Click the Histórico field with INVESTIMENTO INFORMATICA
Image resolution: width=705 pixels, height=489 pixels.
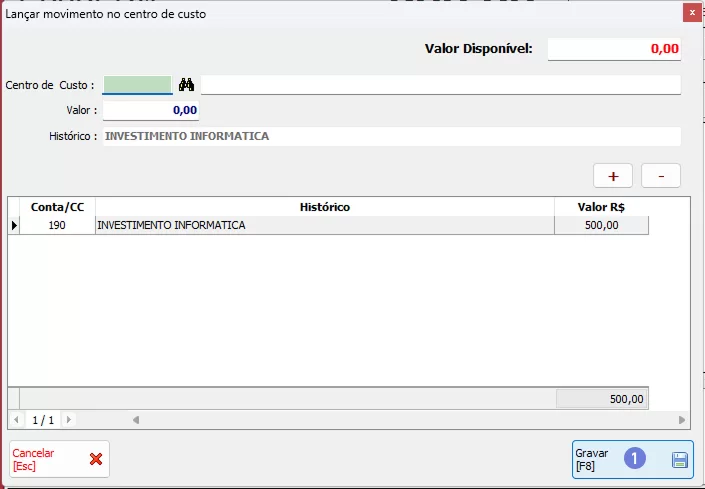[391, 136]
